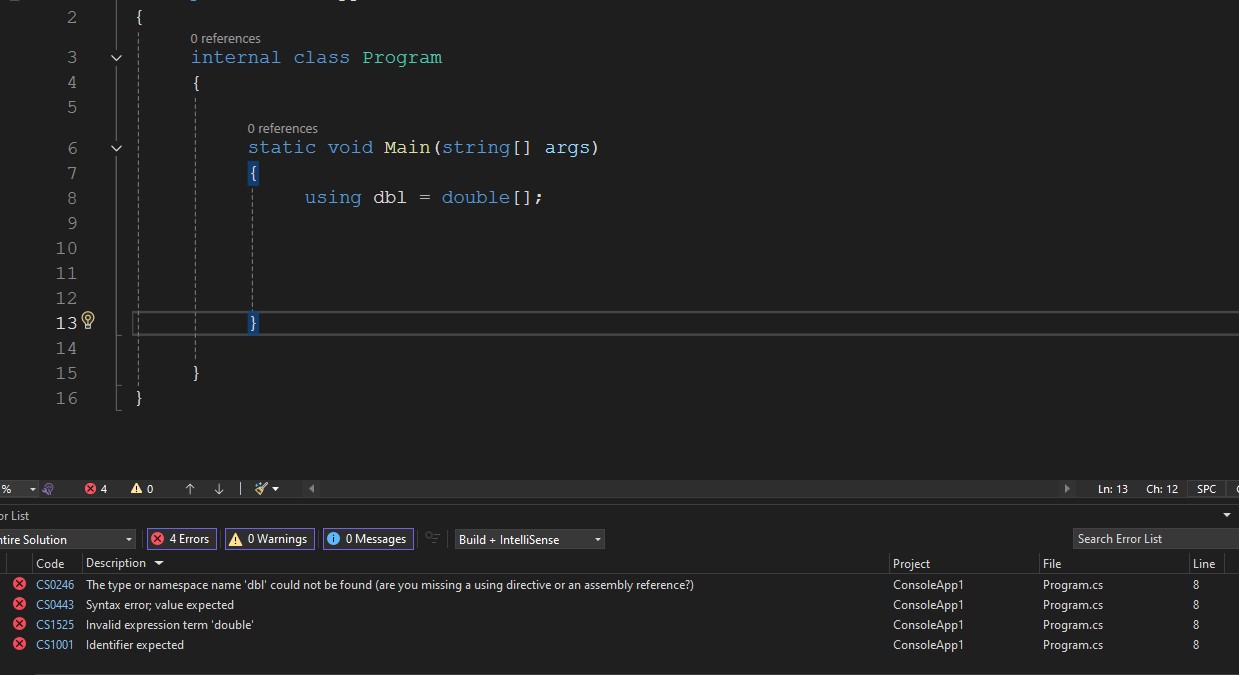Click line number 10 in the gutter
Viewport: 1239px width, 675px height.
click(66, 248)
